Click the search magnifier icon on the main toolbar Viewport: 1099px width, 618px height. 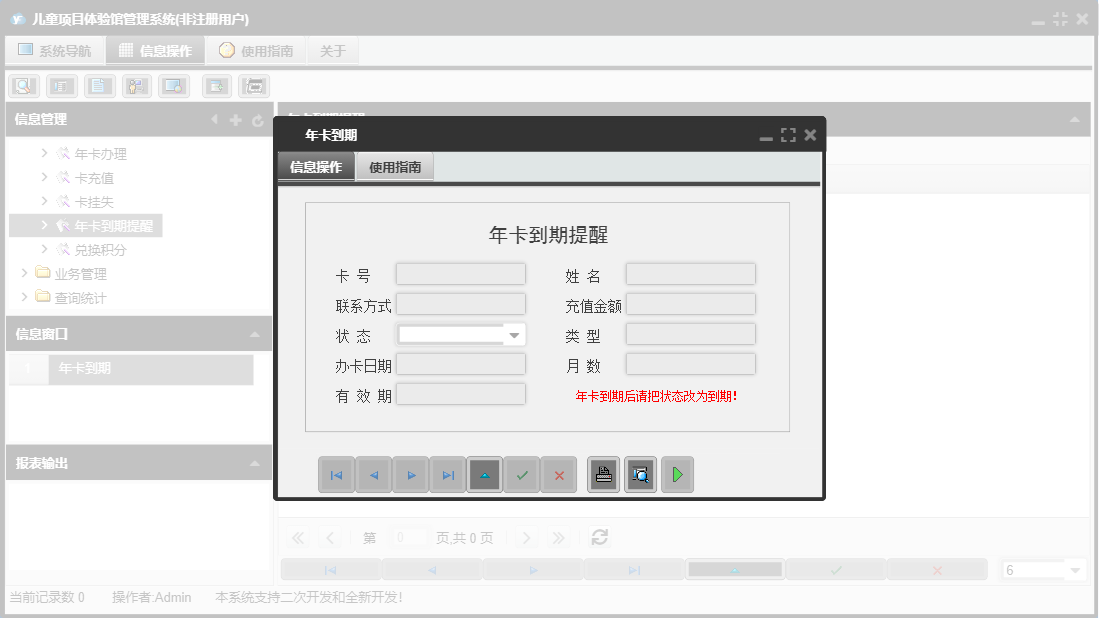(22, 85)
